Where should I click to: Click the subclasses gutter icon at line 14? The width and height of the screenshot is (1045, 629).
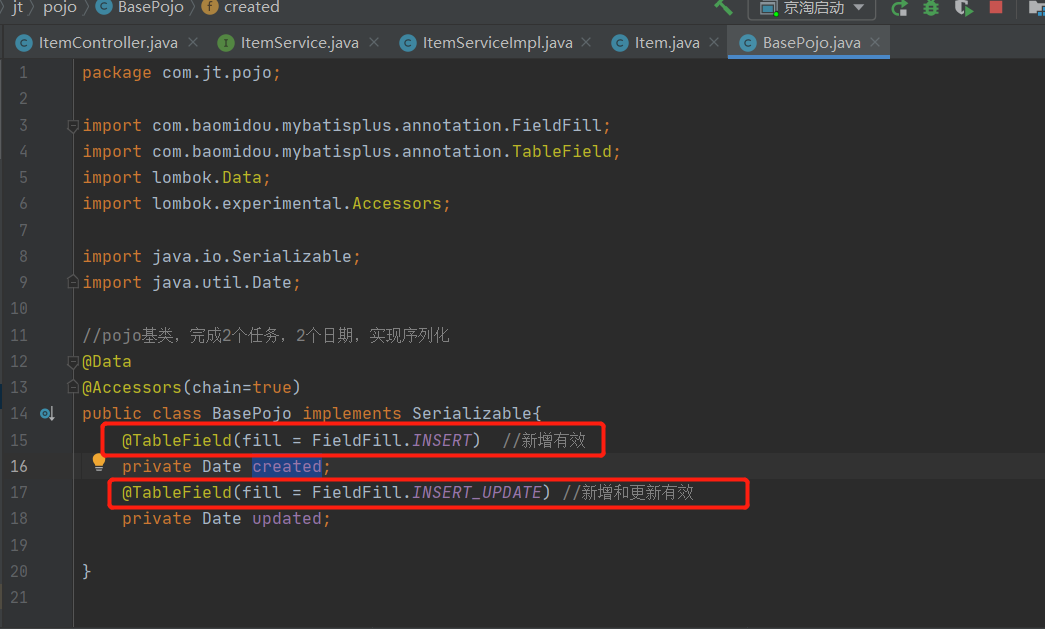point(47,414)
